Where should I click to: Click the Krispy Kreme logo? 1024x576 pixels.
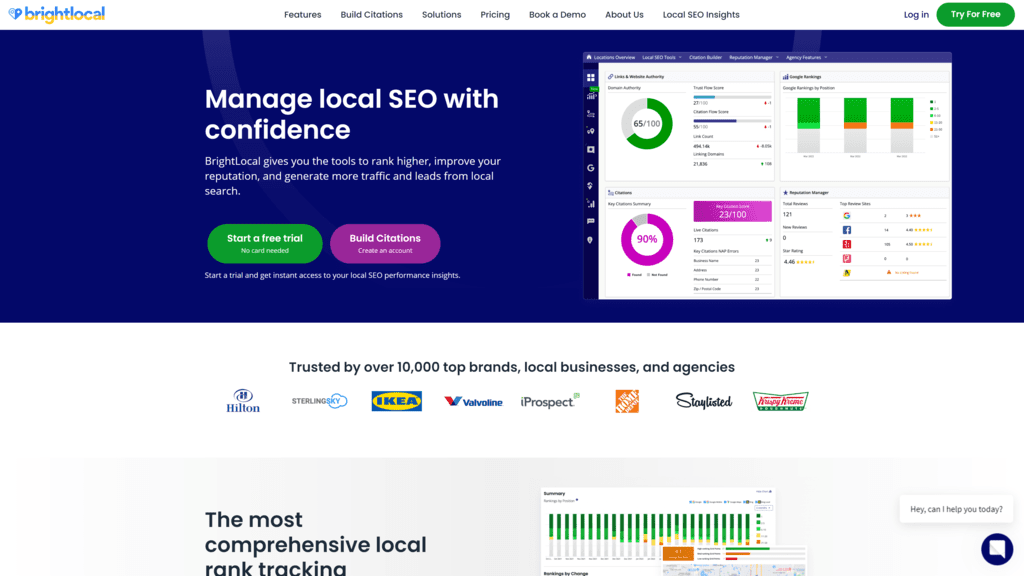780,401
